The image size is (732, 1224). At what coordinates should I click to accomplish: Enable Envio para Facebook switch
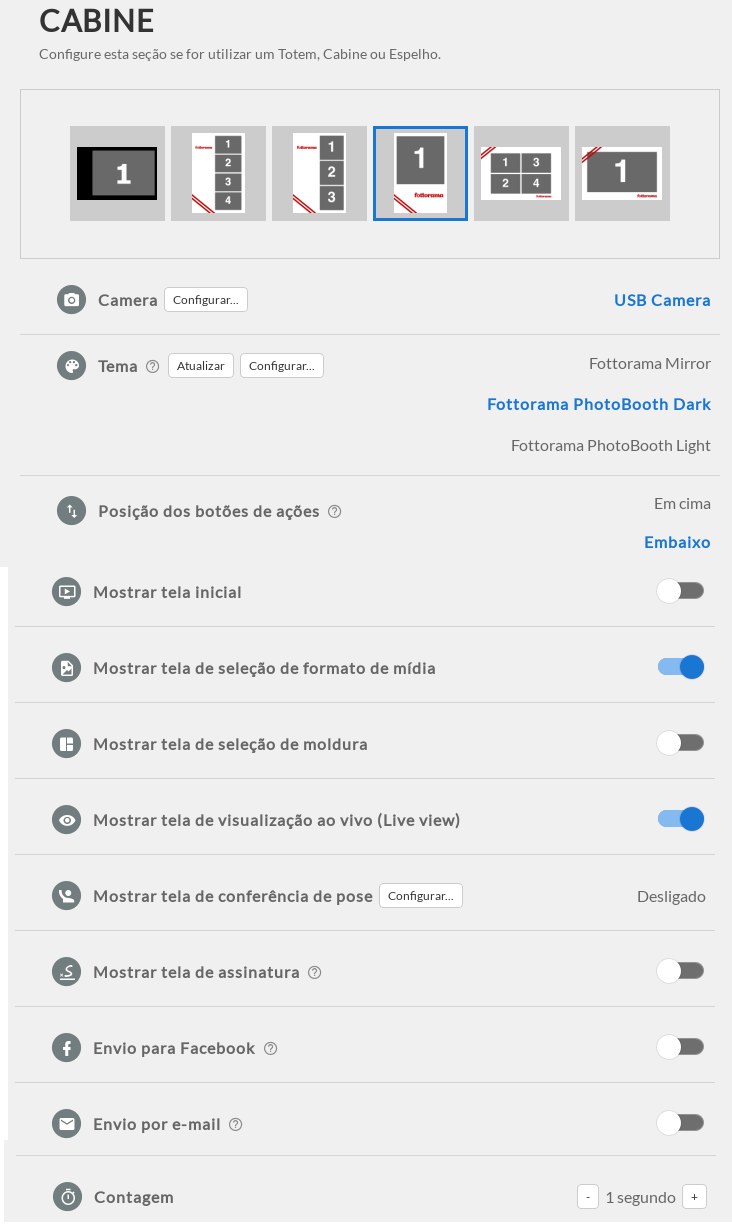681,1047
